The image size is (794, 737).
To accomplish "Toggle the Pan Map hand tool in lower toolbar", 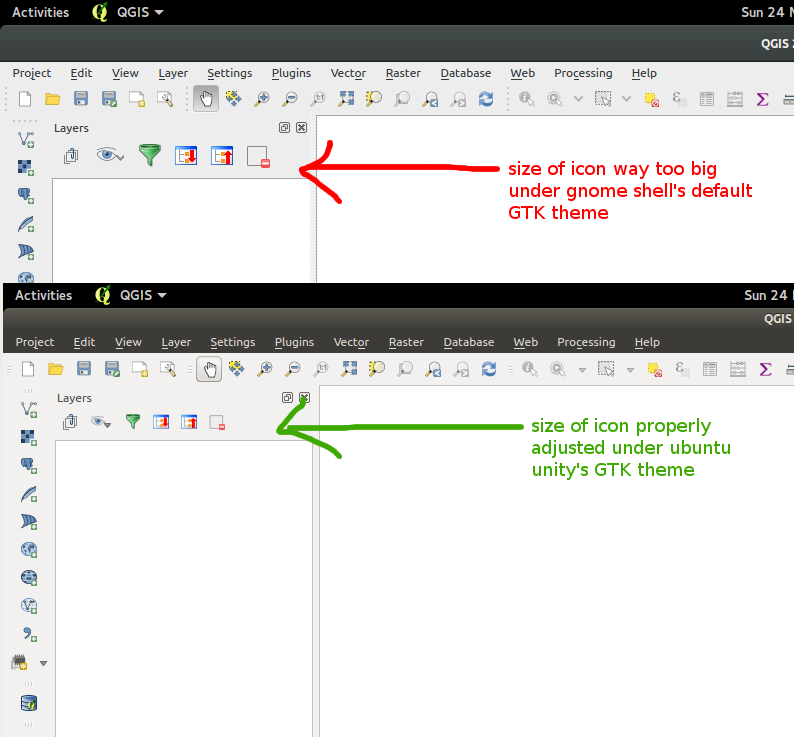I will click(209, 369).
